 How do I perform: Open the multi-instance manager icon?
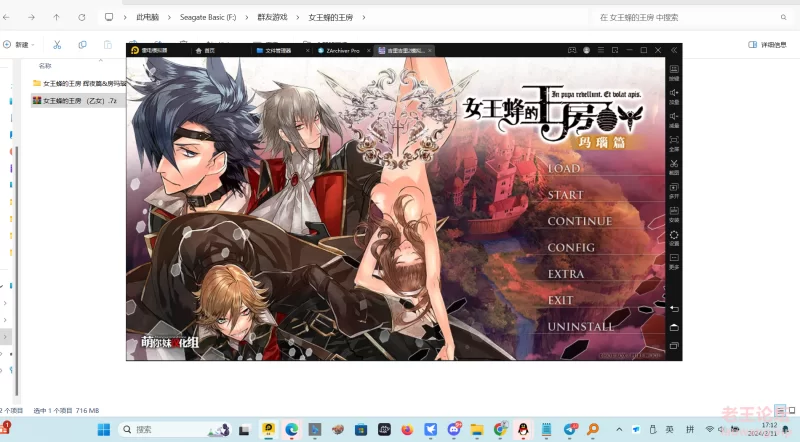[674, 189]
